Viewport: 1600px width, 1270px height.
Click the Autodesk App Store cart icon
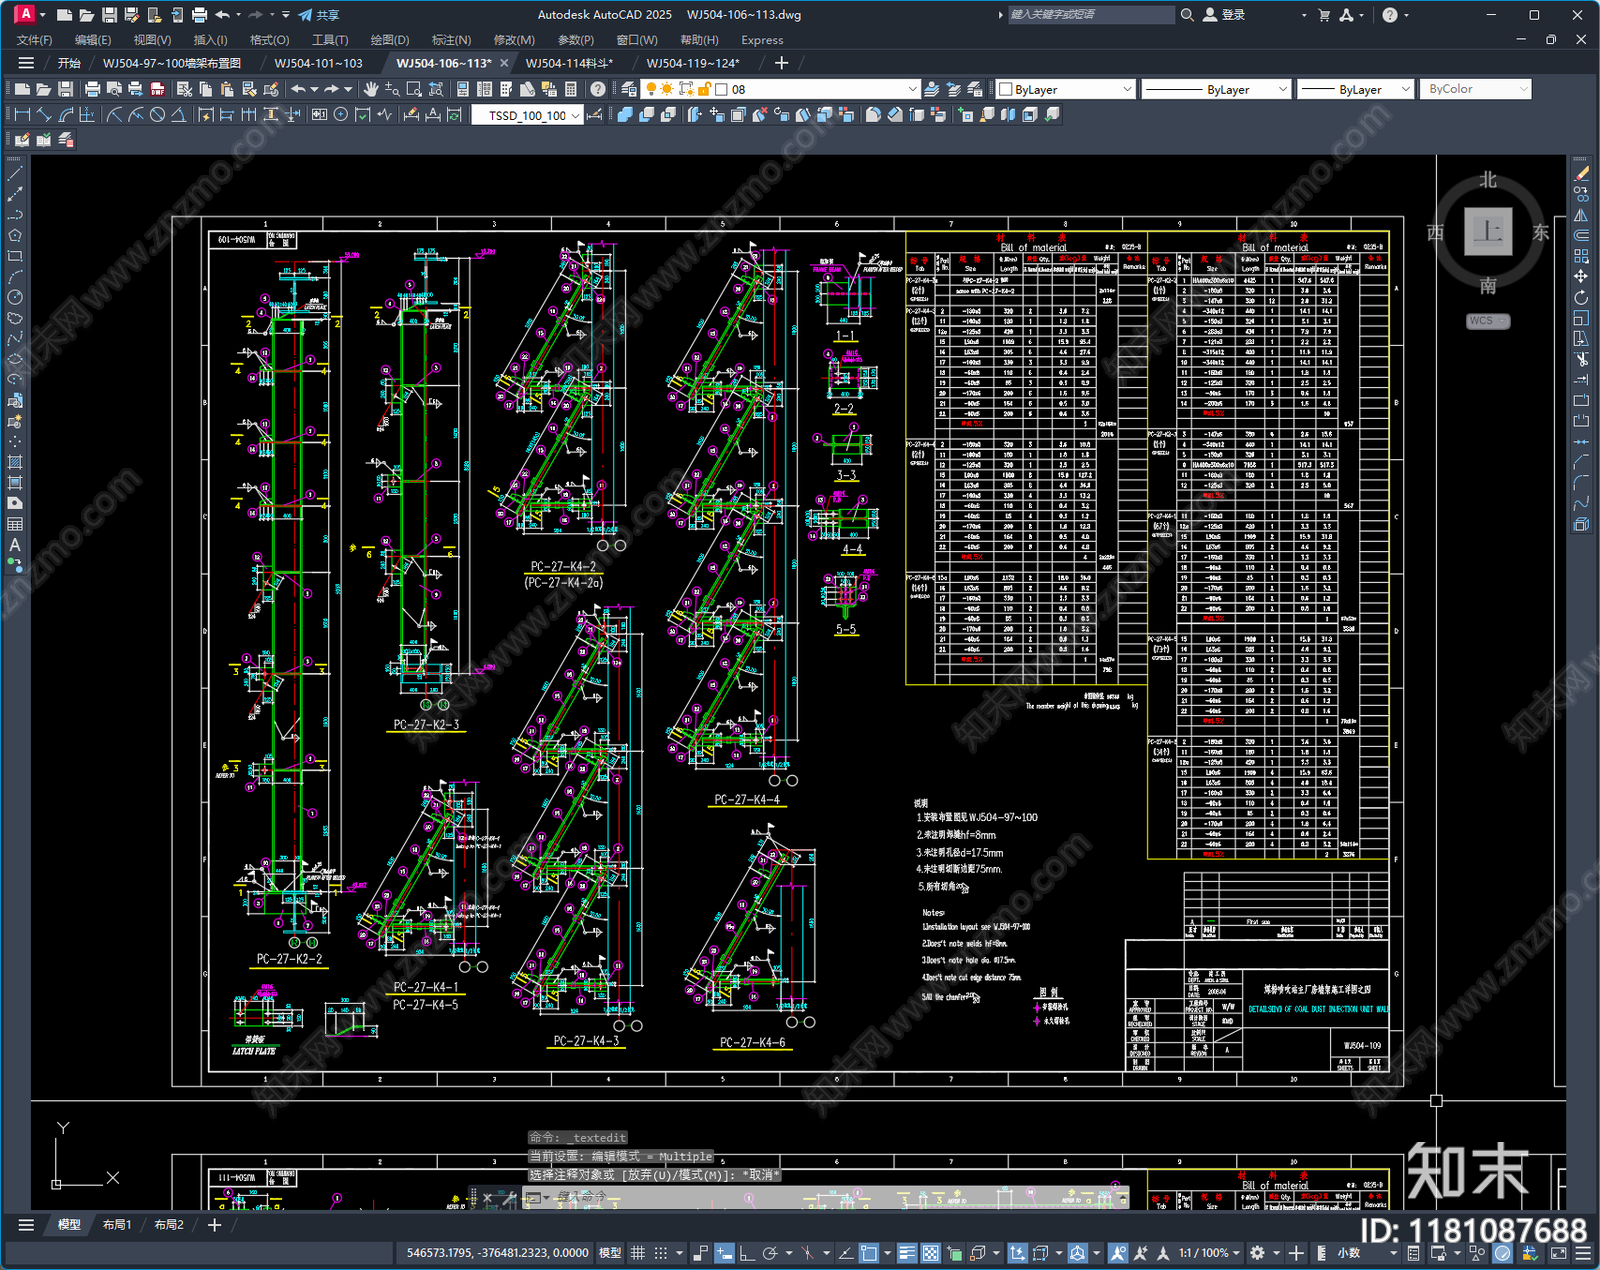click(1324, 15)
